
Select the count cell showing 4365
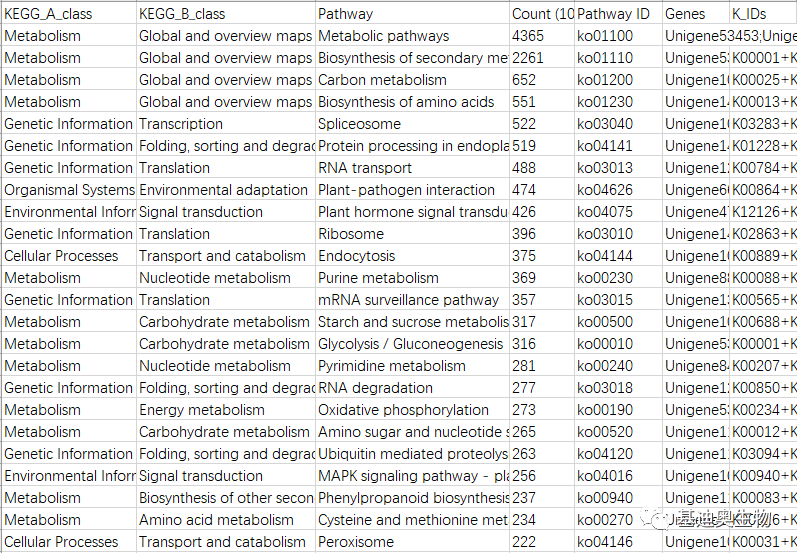click(x=542, y=36)
